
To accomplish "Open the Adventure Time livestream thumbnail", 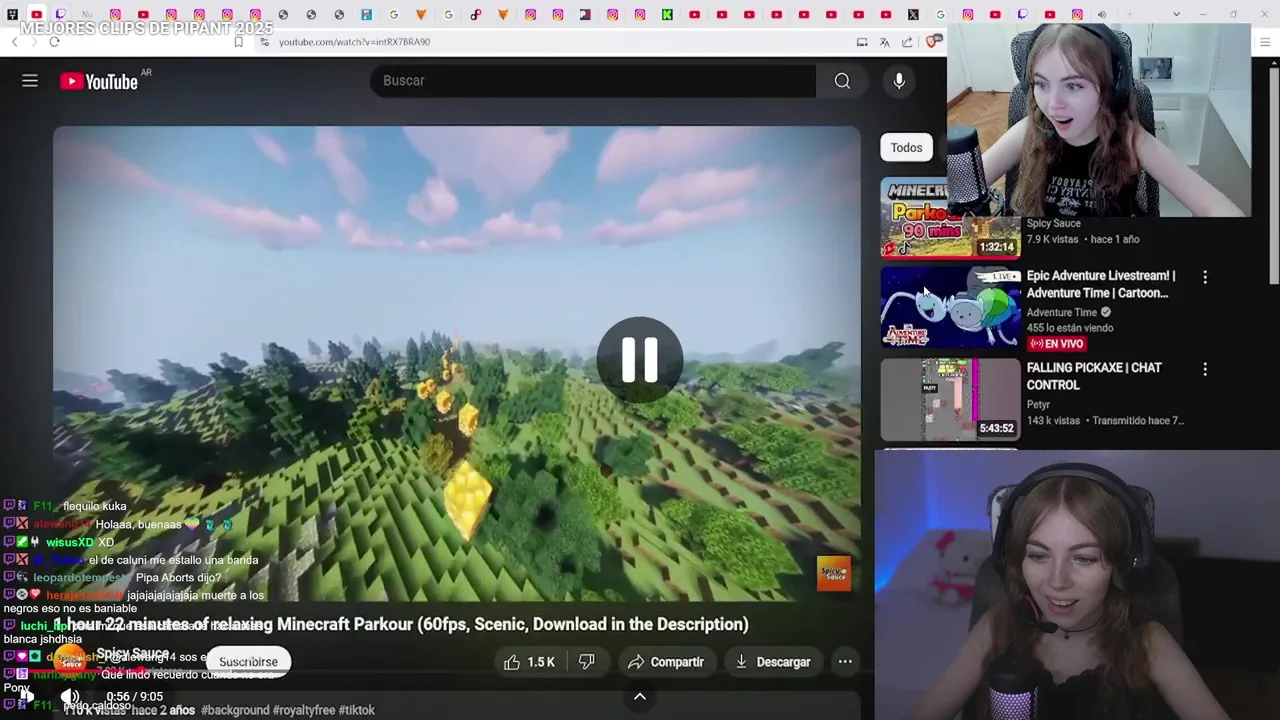I will click(x=950, y=307).
